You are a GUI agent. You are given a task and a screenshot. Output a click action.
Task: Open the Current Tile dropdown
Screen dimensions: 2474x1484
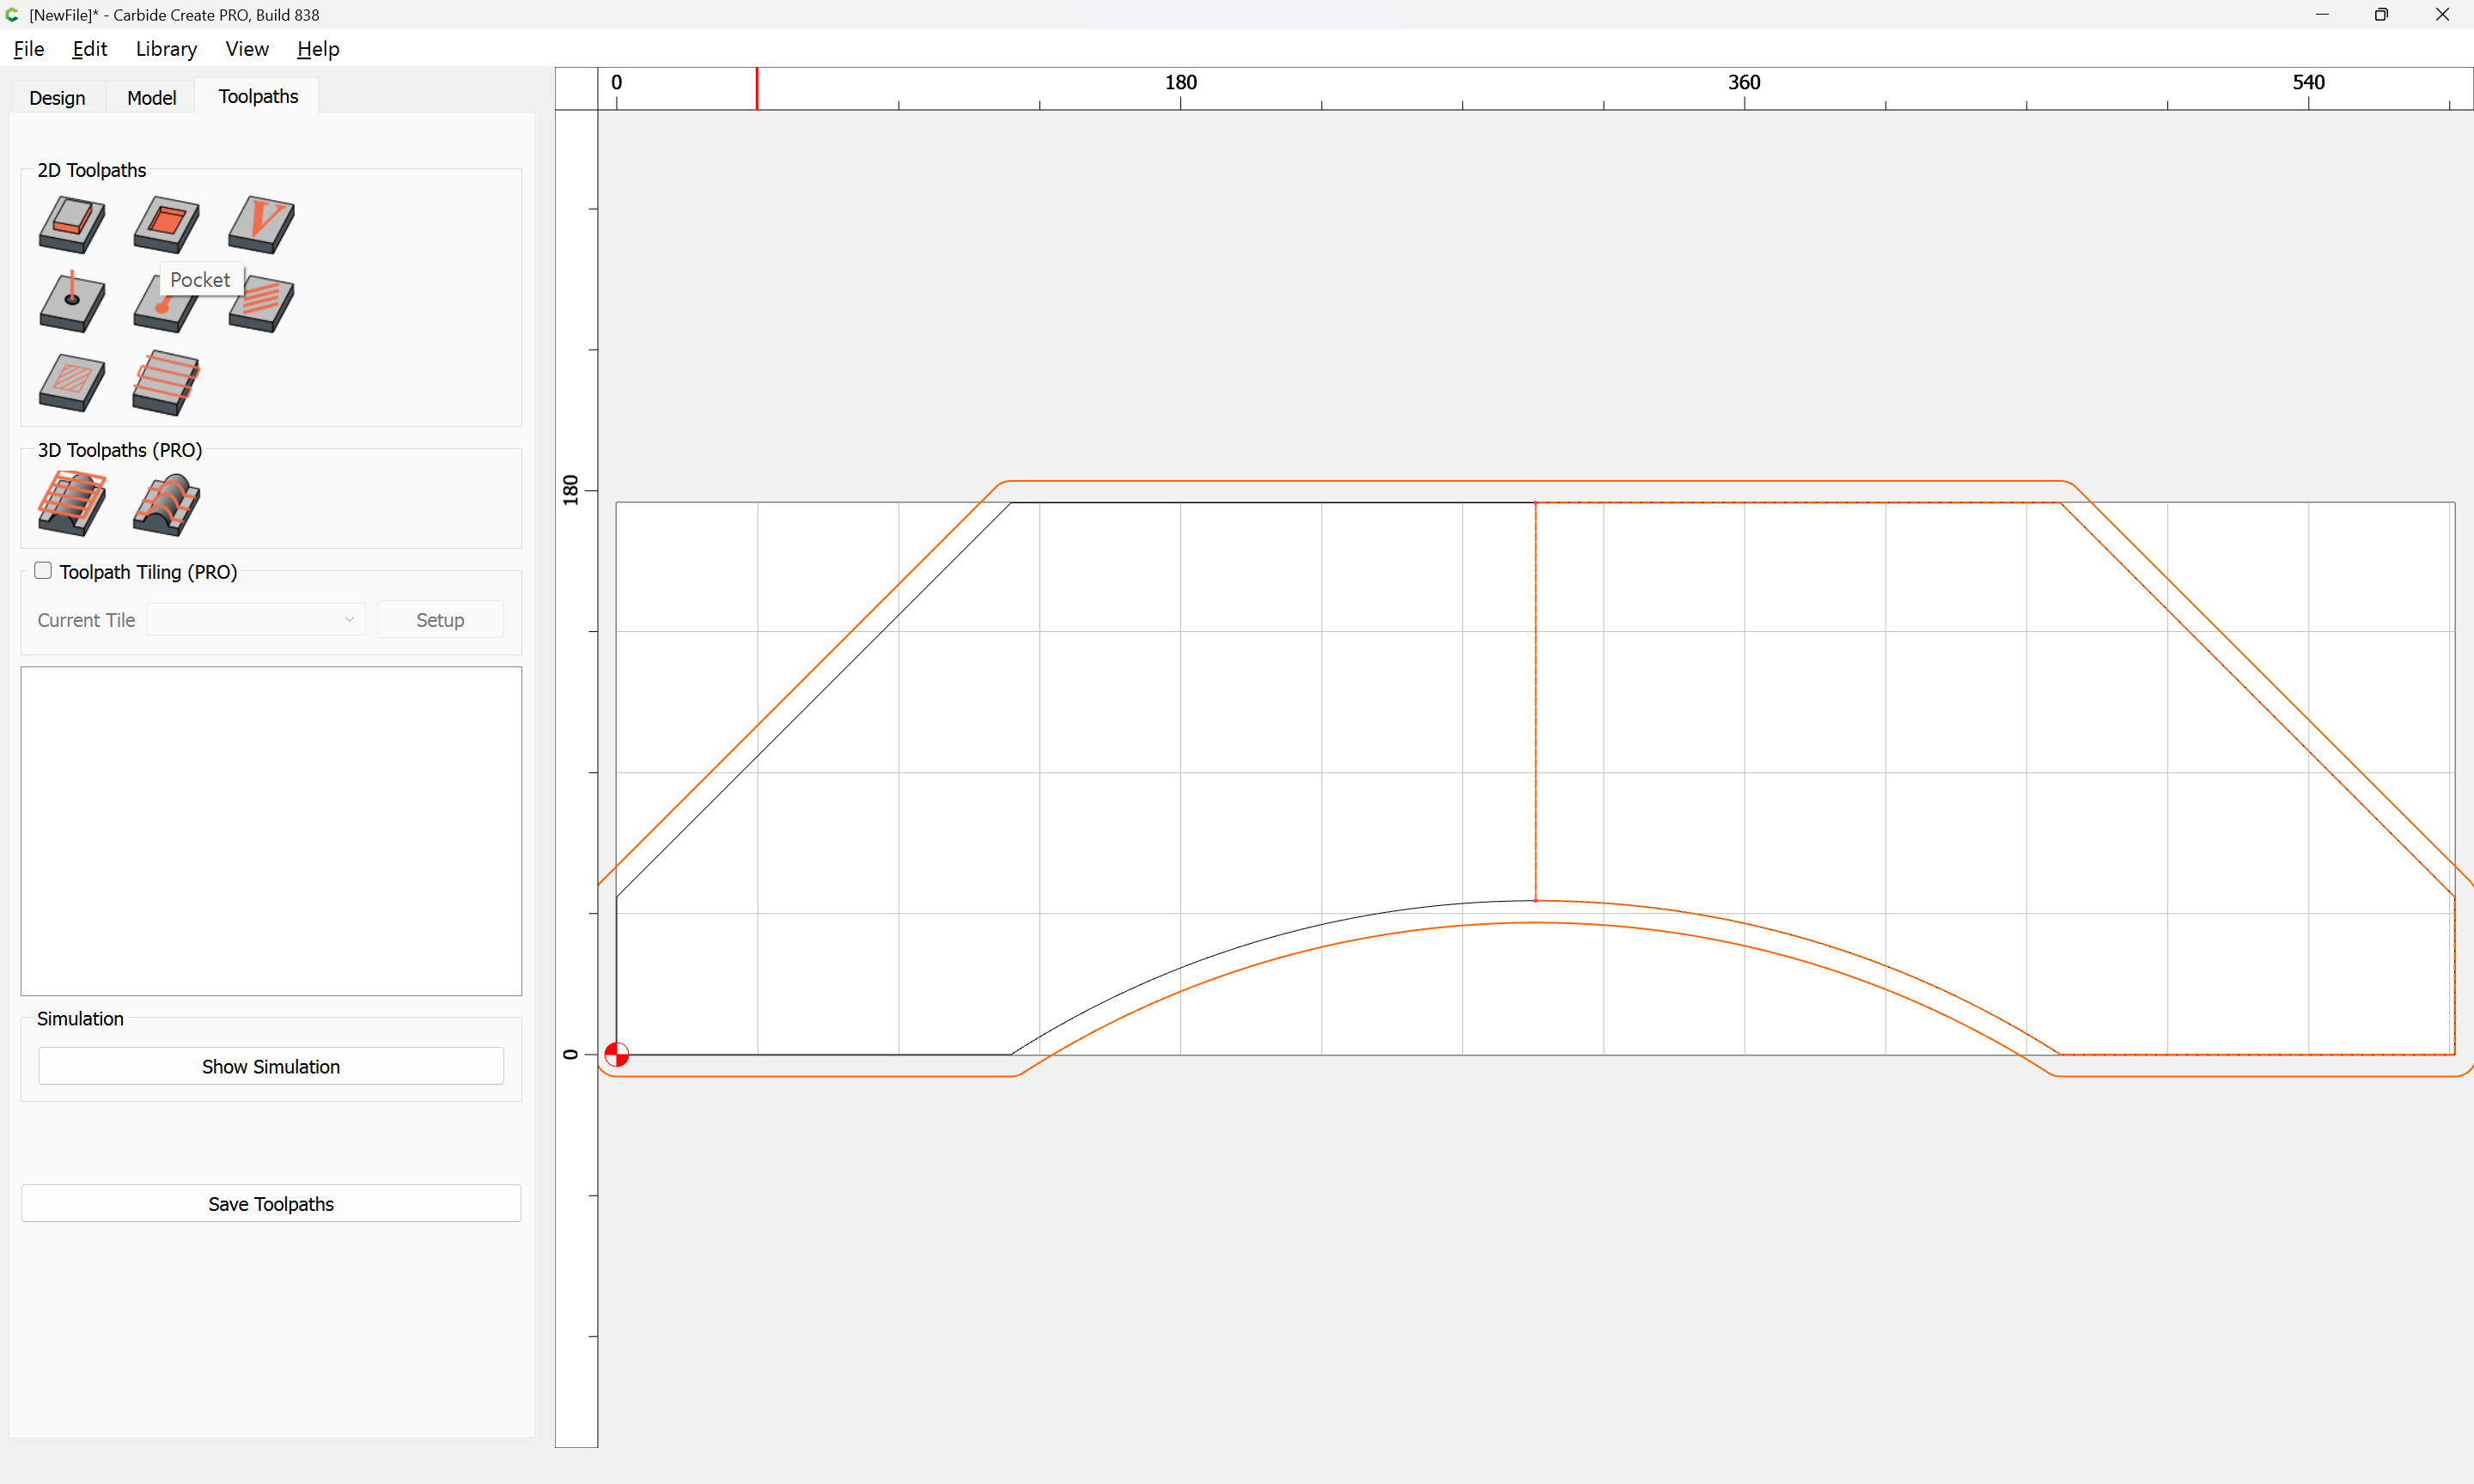tap(255, 620)
